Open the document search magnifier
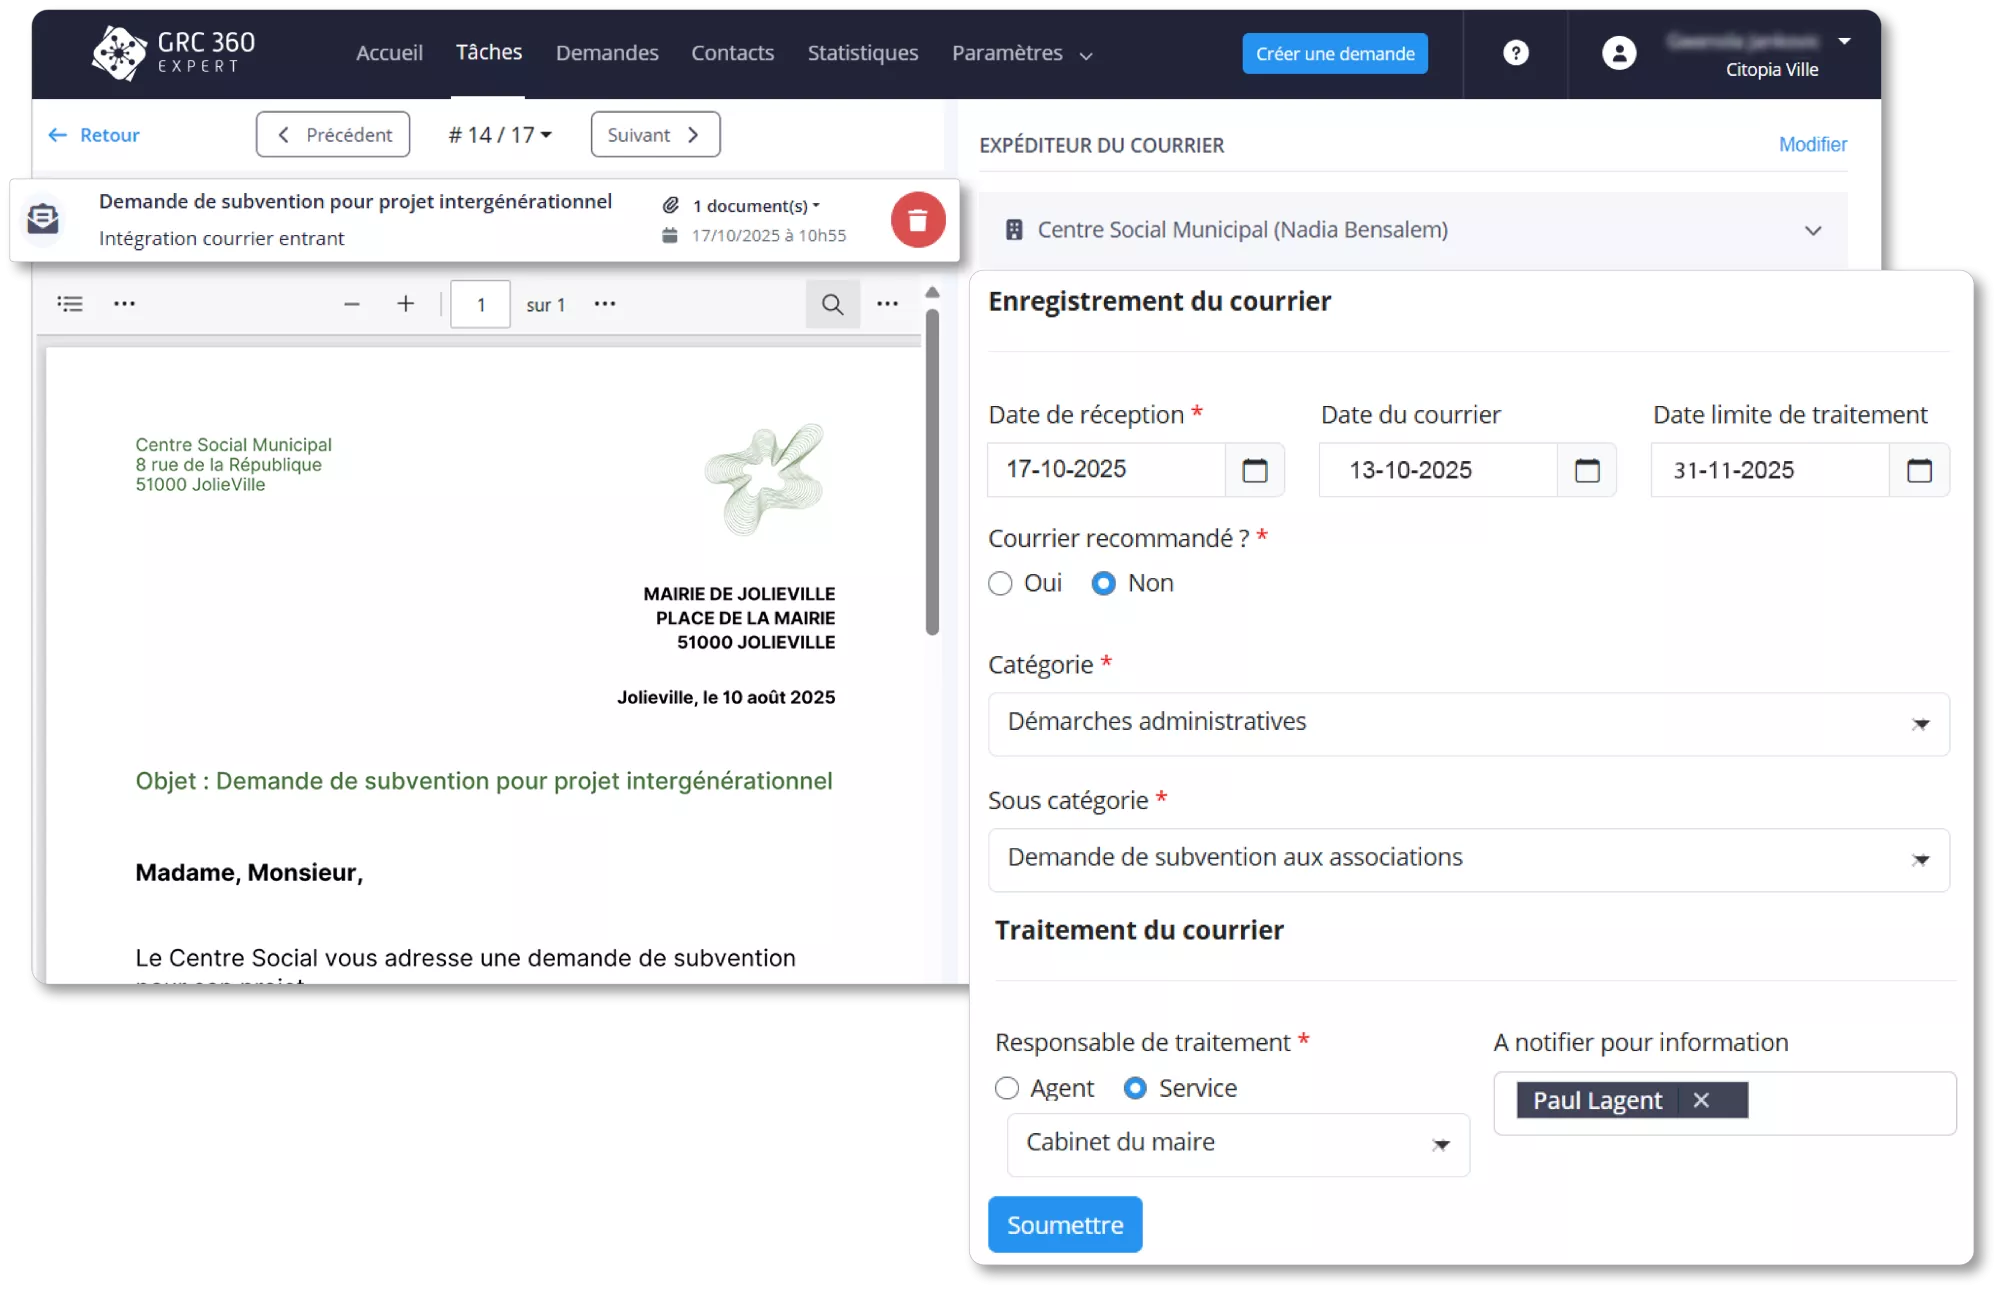 (832, 303)
